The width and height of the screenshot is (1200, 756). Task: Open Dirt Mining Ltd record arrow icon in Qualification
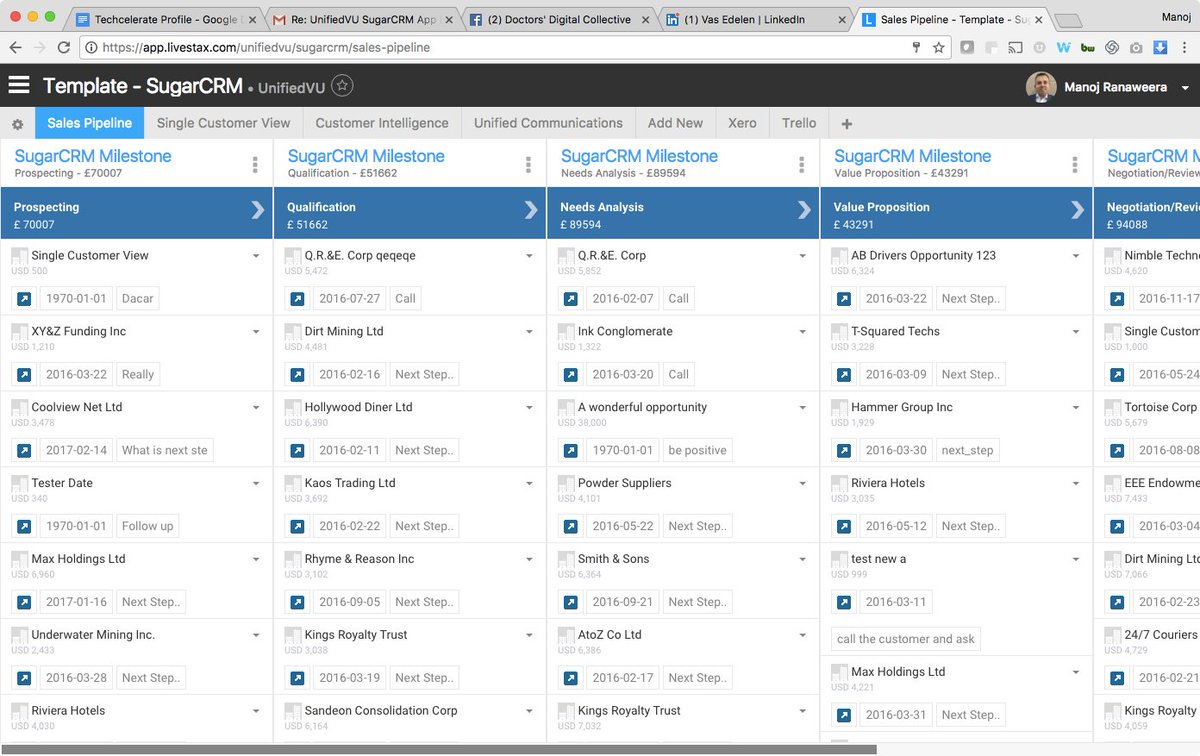point(296,374)
